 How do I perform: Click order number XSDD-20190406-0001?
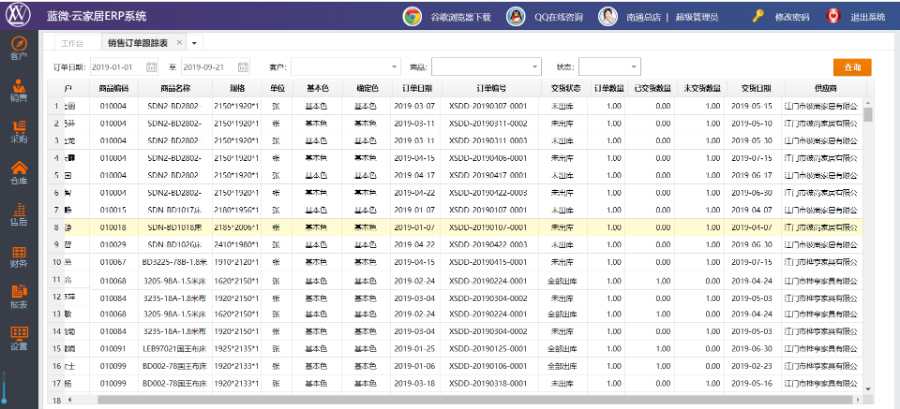pos(488,158)
